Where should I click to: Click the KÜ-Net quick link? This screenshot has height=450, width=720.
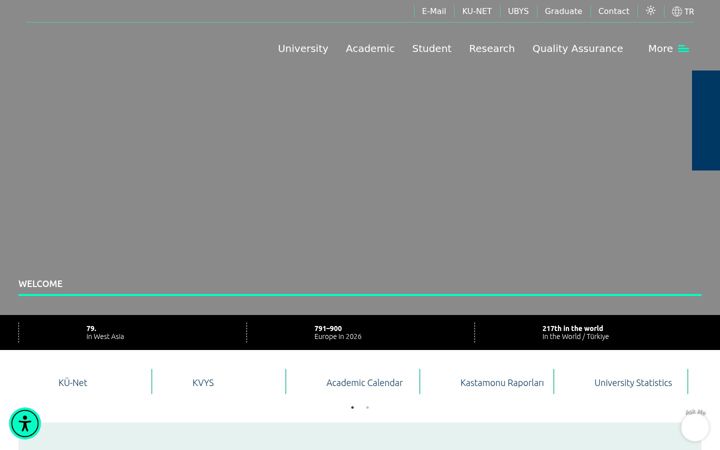tap(73, 382)
